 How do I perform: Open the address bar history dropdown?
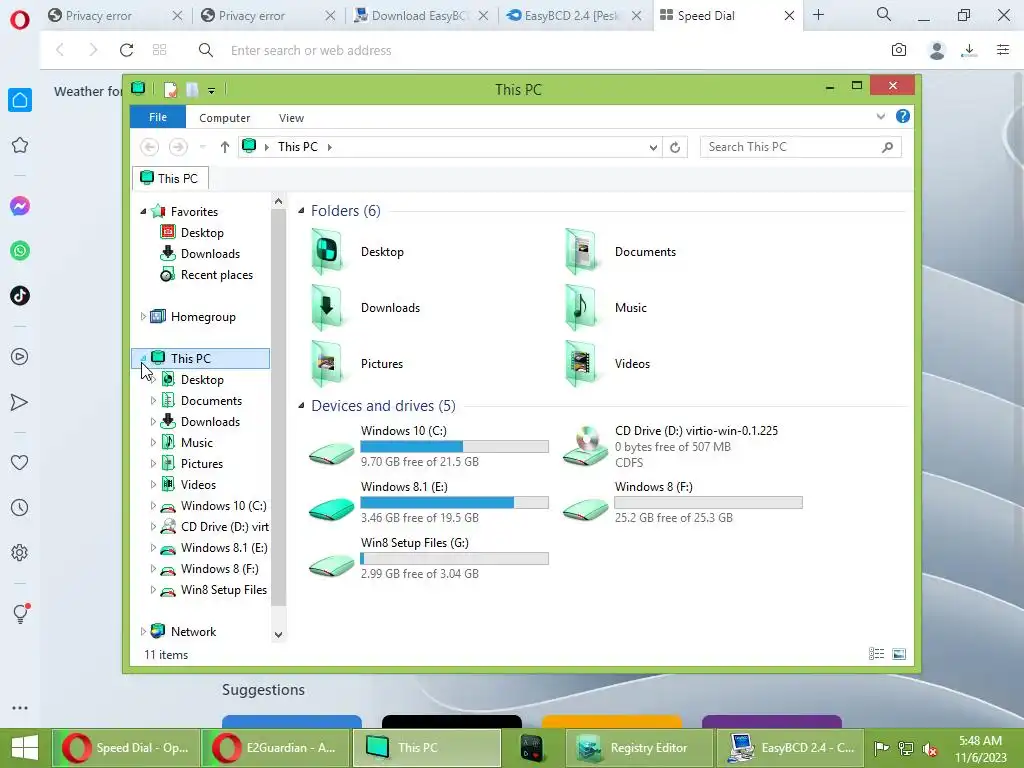tap(652, 148)
